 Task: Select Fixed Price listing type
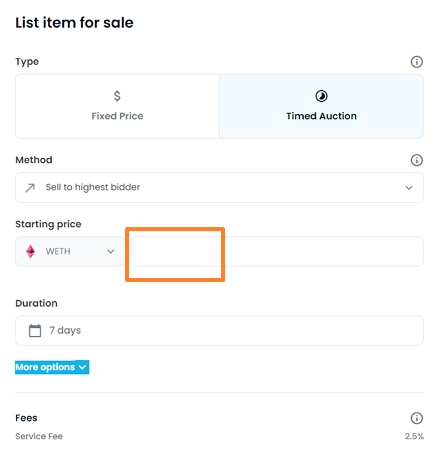(117, 106)
